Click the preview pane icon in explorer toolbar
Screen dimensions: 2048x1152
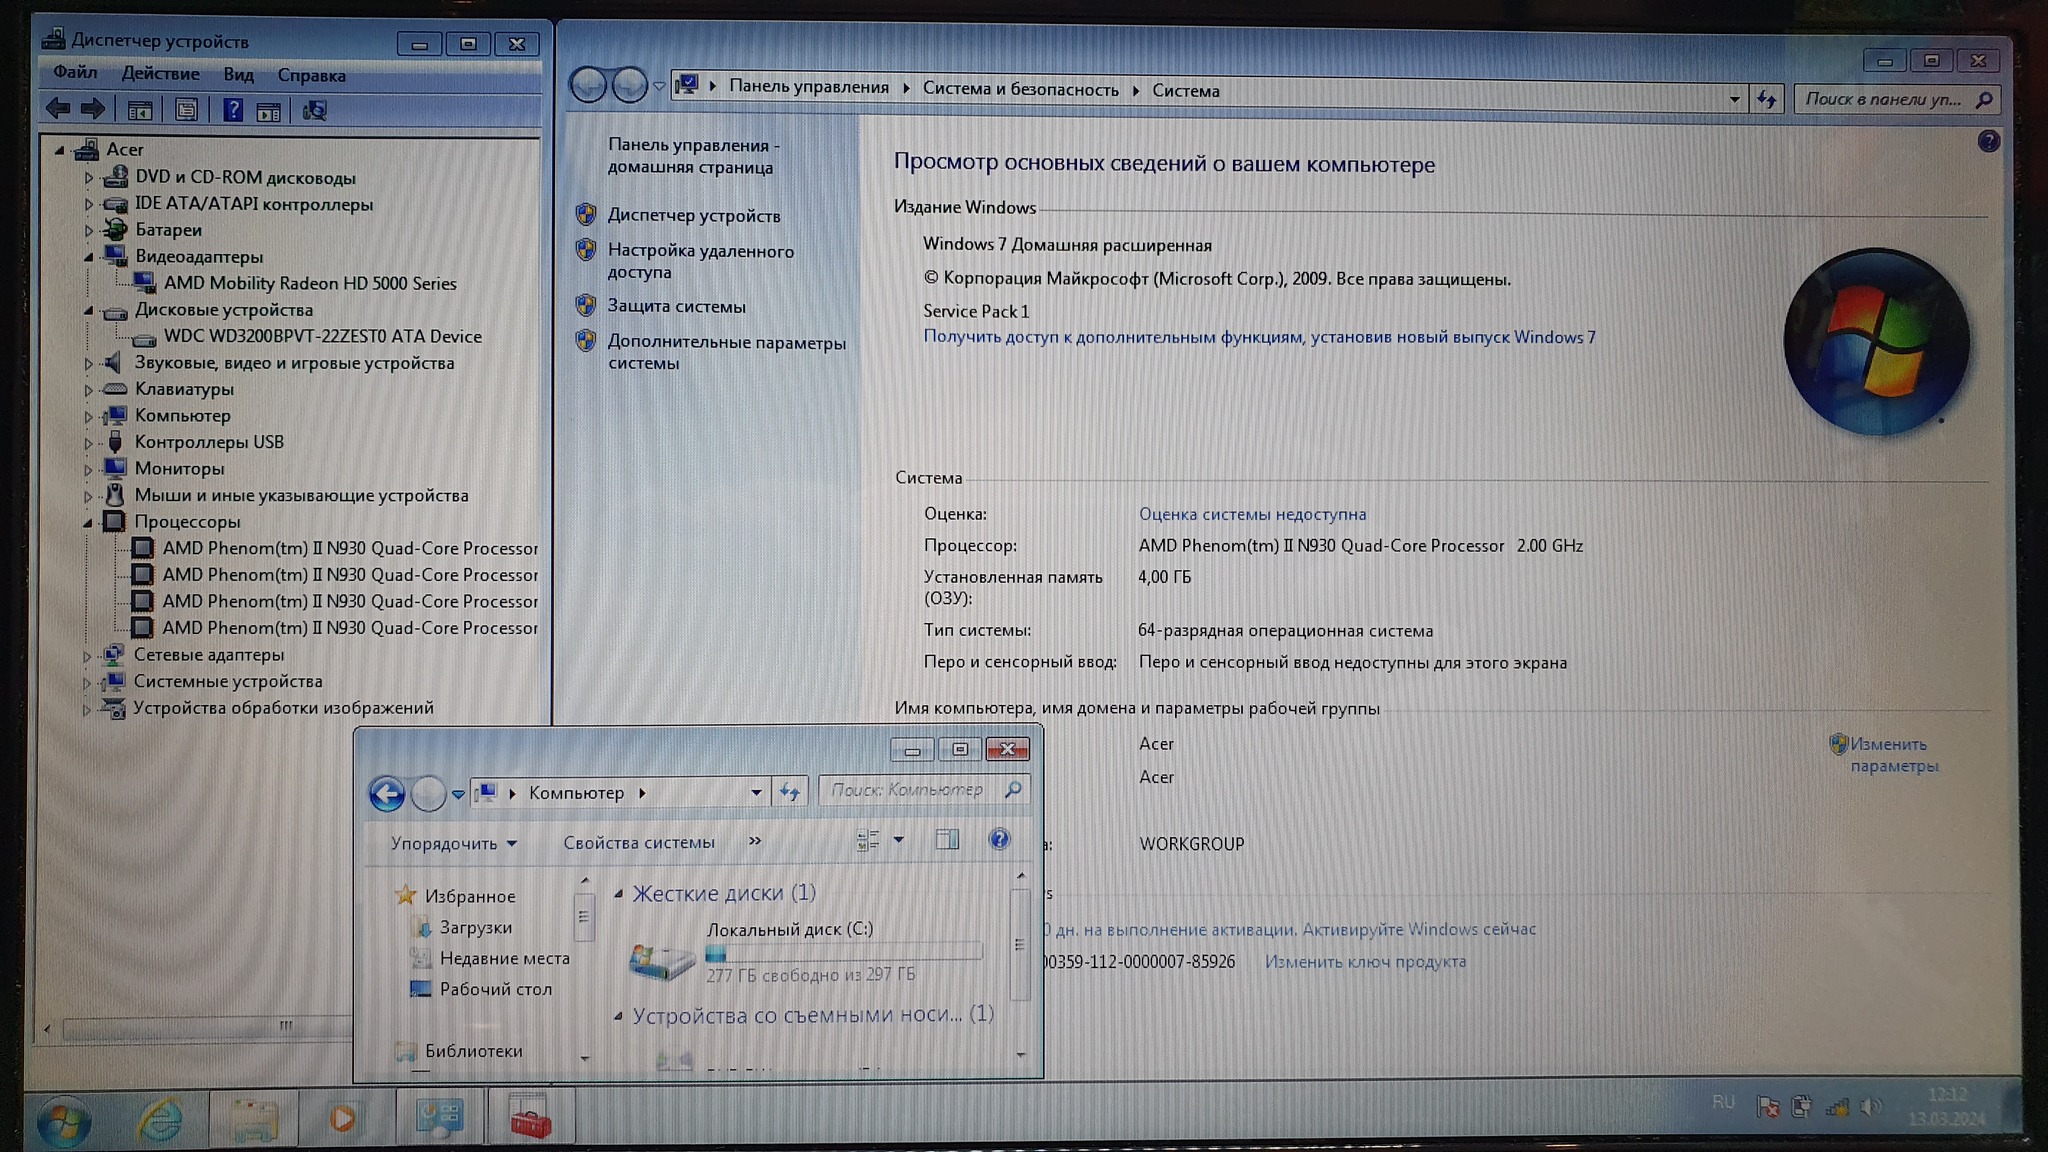[946, 840]
